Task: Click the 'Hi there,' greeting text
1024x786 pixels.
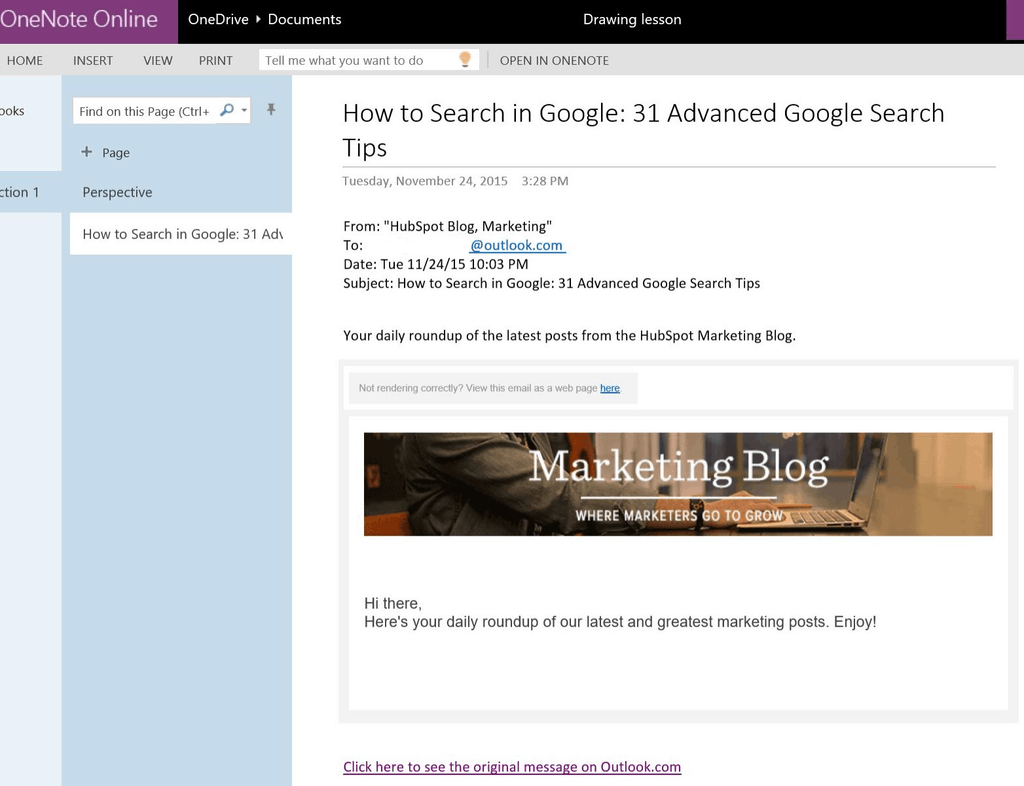Action: click(393, 603)
